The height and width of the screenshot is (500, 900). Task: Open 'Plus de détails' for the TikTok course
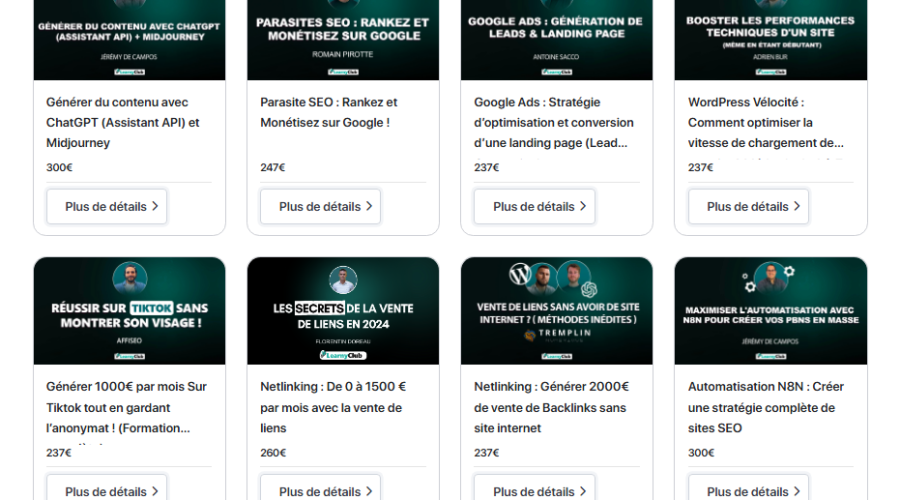tap(106, 491)
